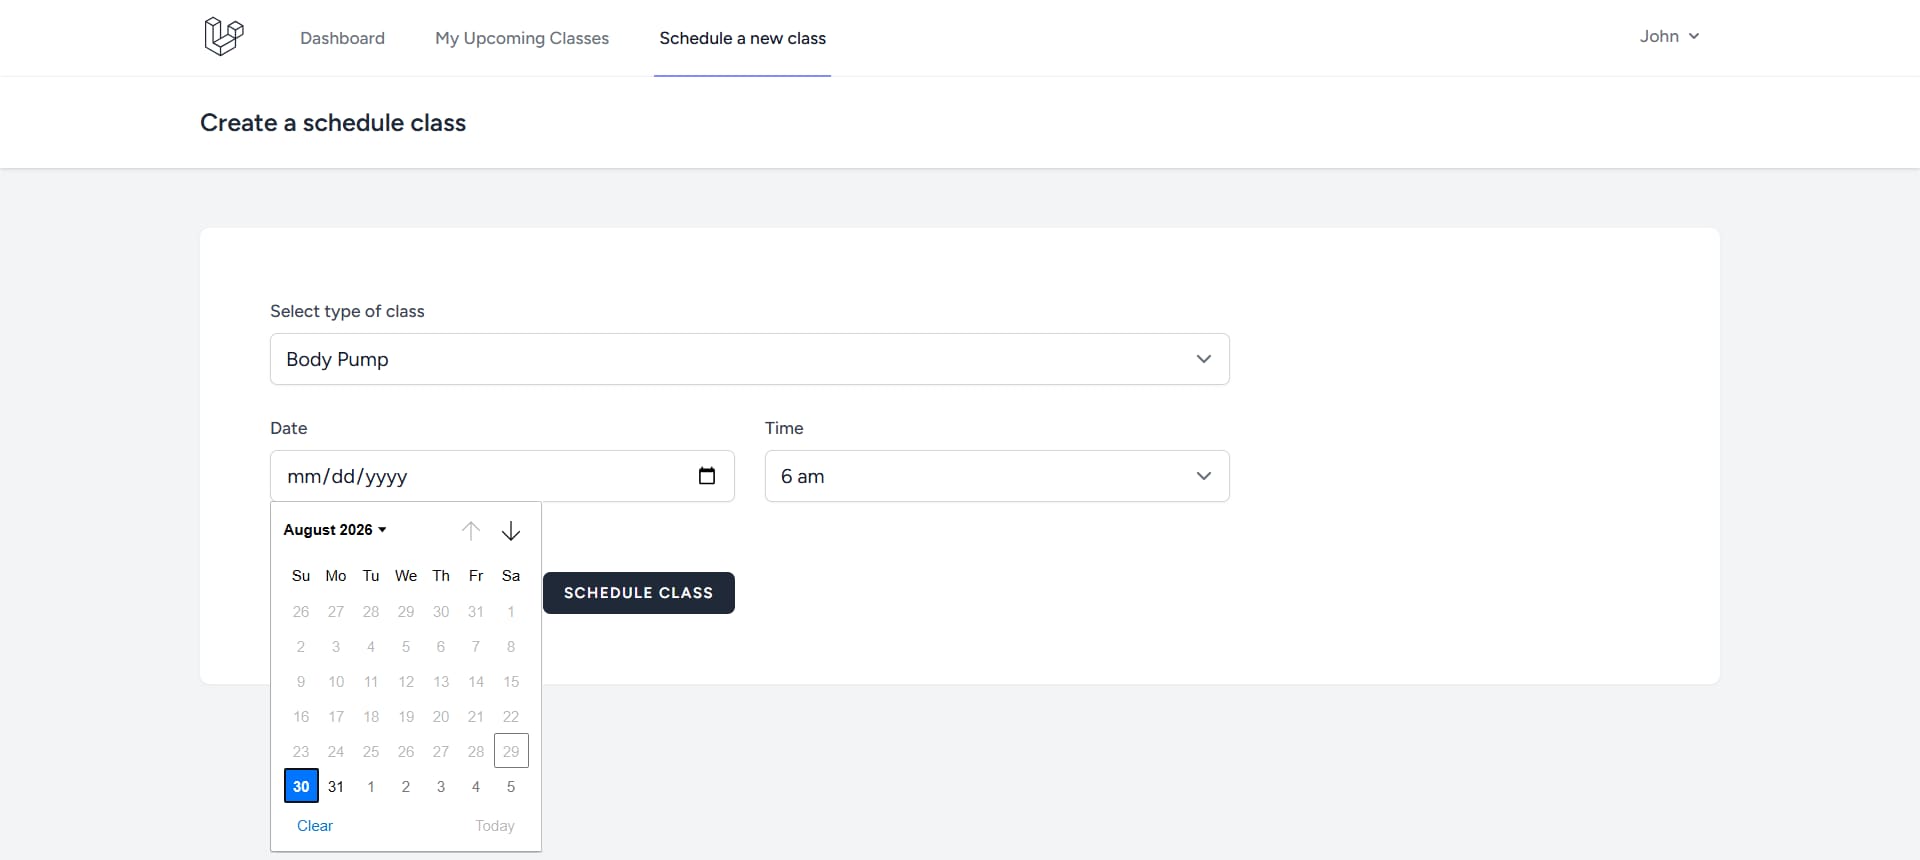Select the Schedule a new class tab
Screen dimensions: 1920x860
point(742,38)
